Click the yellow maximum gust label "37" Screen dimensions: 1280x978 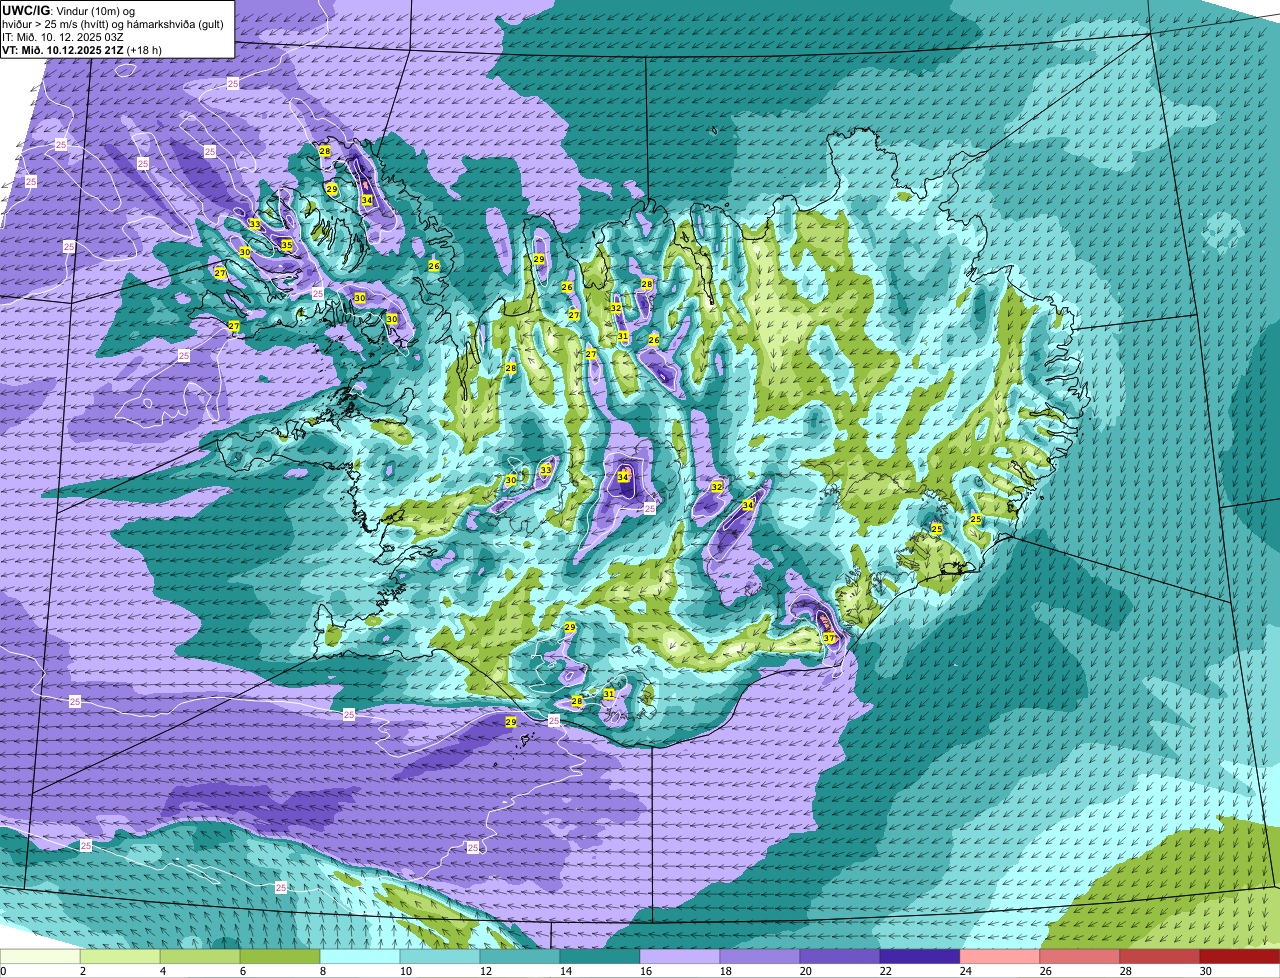(x=829, y=638)
